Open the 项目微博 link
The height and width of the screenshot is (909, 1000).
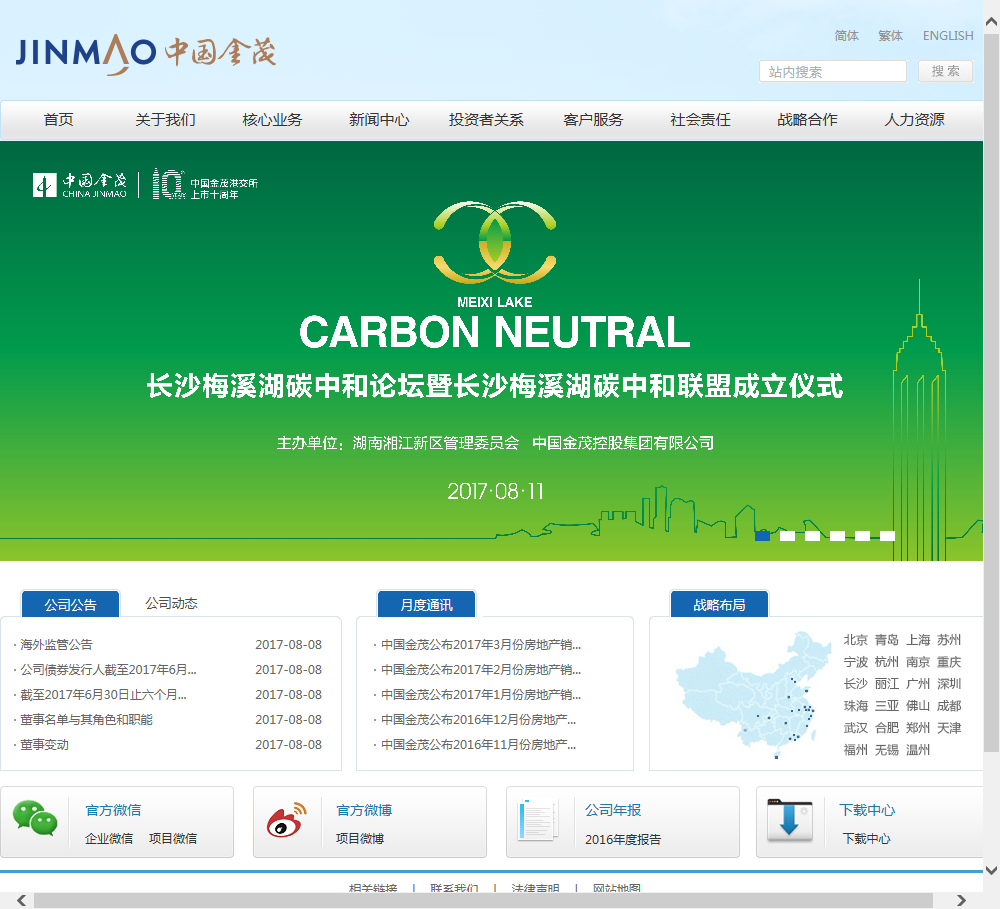(x=360, y=838)
